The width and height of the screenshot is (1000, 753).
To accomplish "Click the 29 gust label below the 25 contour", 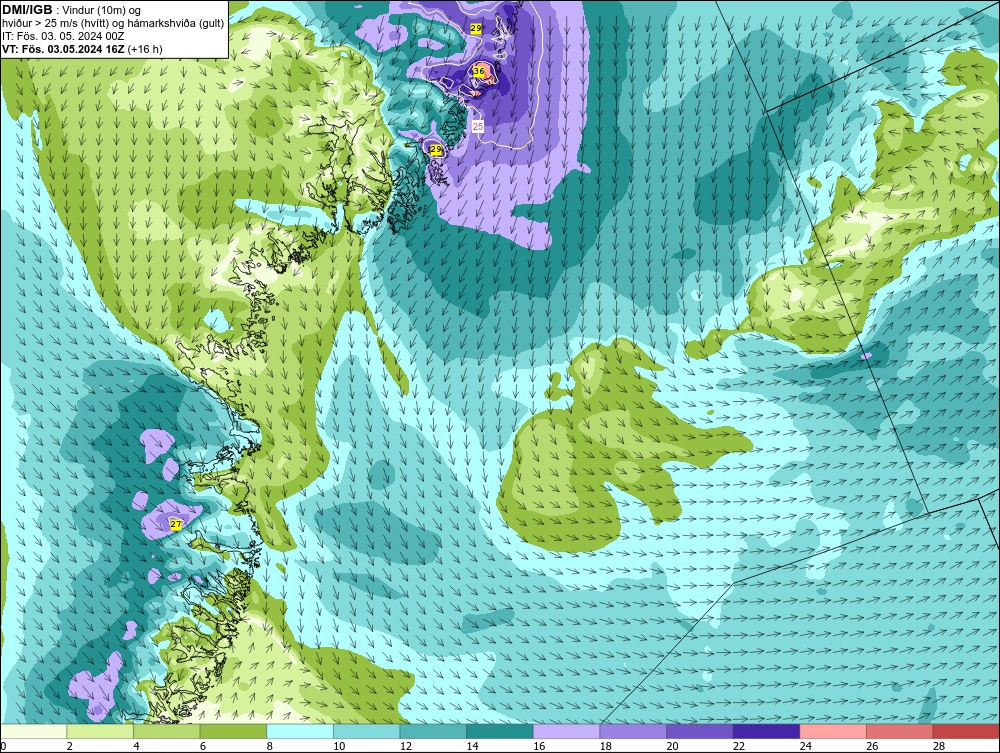I will click(436, 149).
